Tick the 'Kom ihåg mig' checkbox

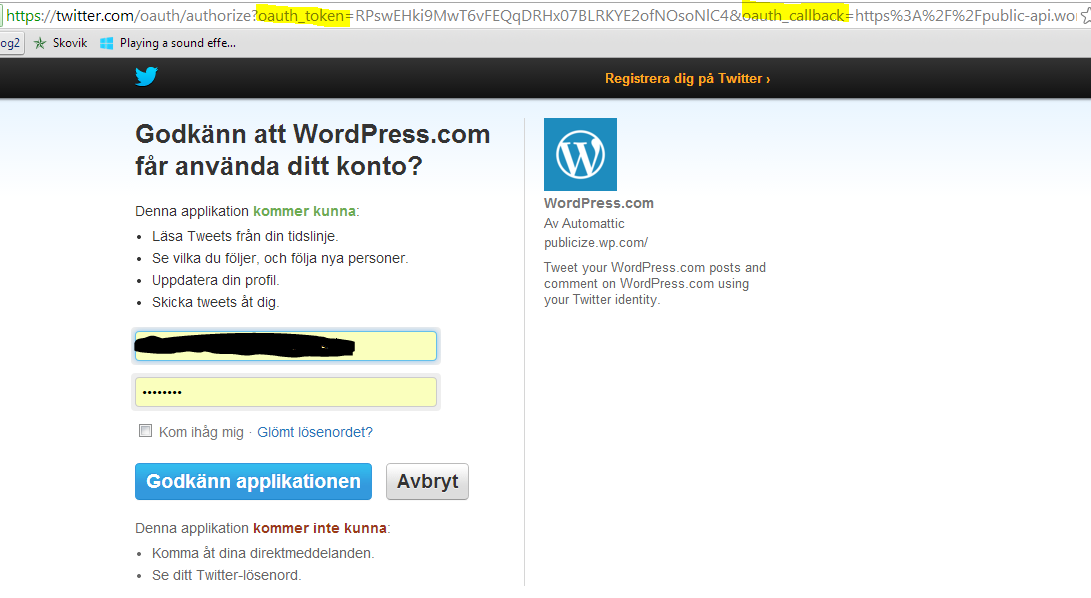point(146,431)
